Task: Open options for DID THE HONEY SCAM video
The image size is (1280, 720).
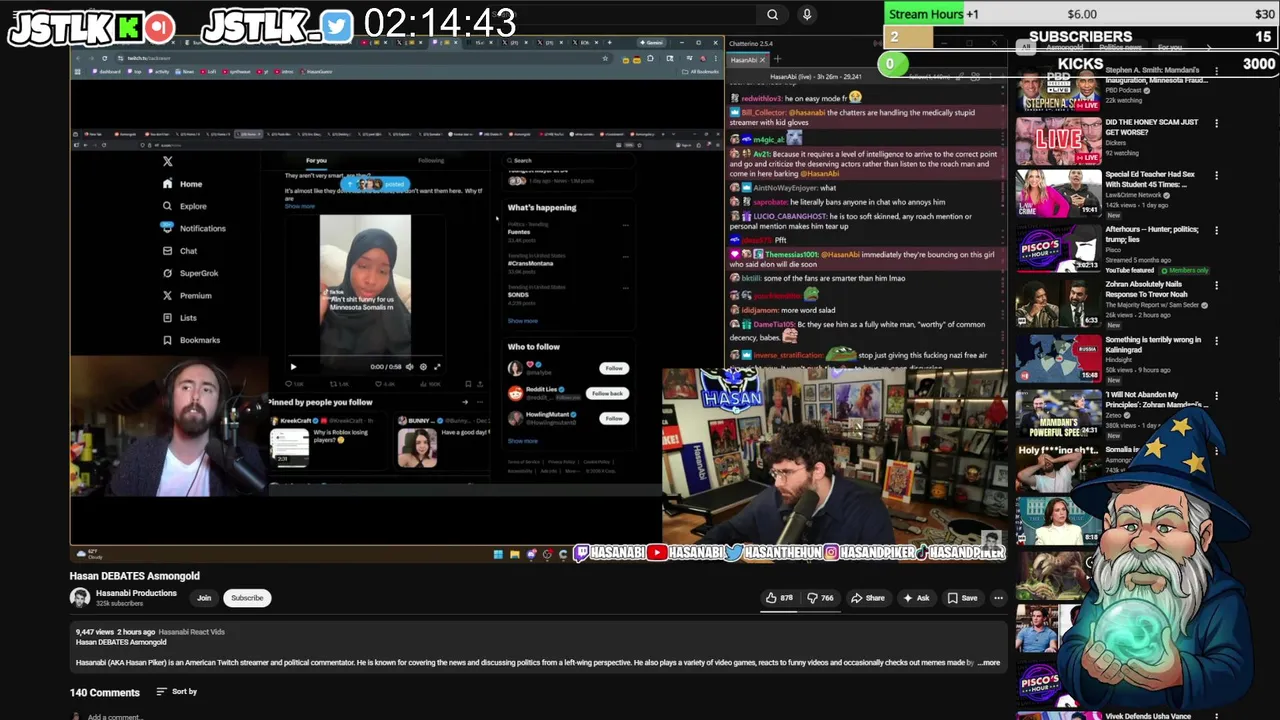Action: pos(1216,123)
